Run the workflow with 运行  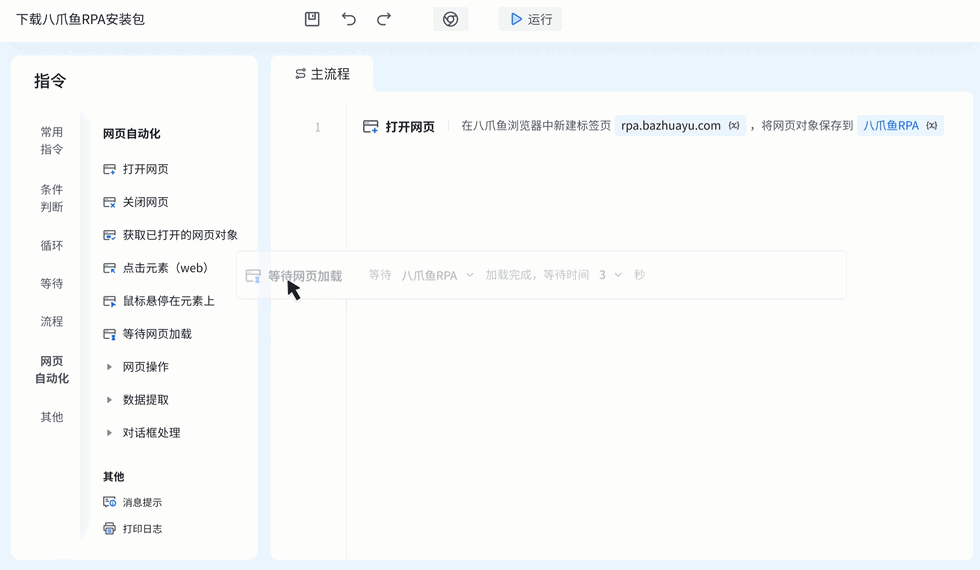pyautogui.click(x=530, y=19)
